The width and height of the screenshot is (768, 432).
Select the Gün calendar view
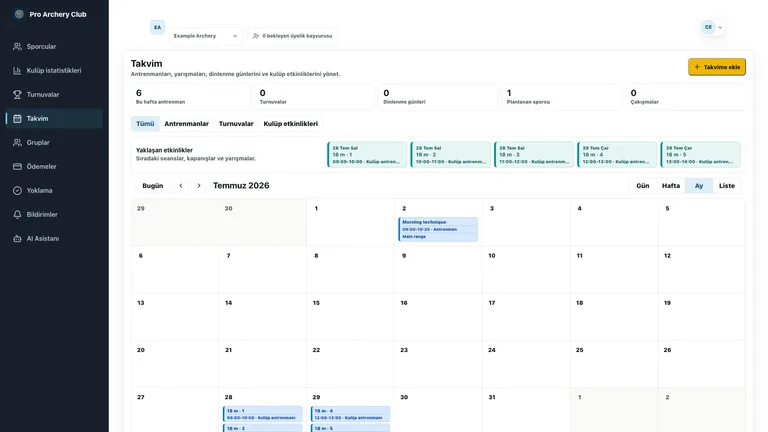643,186
